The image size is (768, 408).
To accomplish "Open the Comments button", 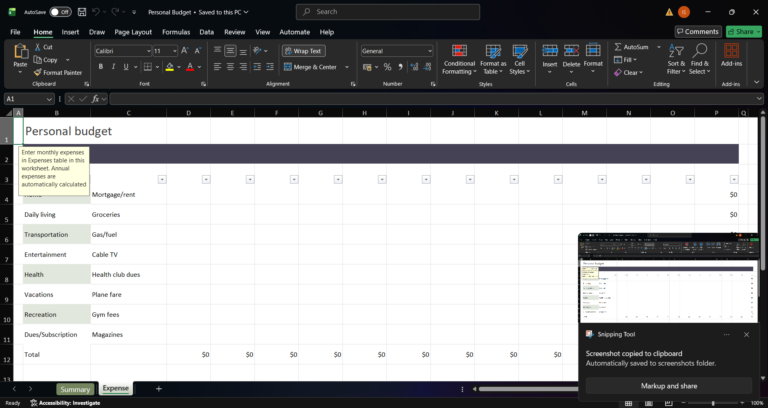I will pyautogui.click(x=697, y=32).
